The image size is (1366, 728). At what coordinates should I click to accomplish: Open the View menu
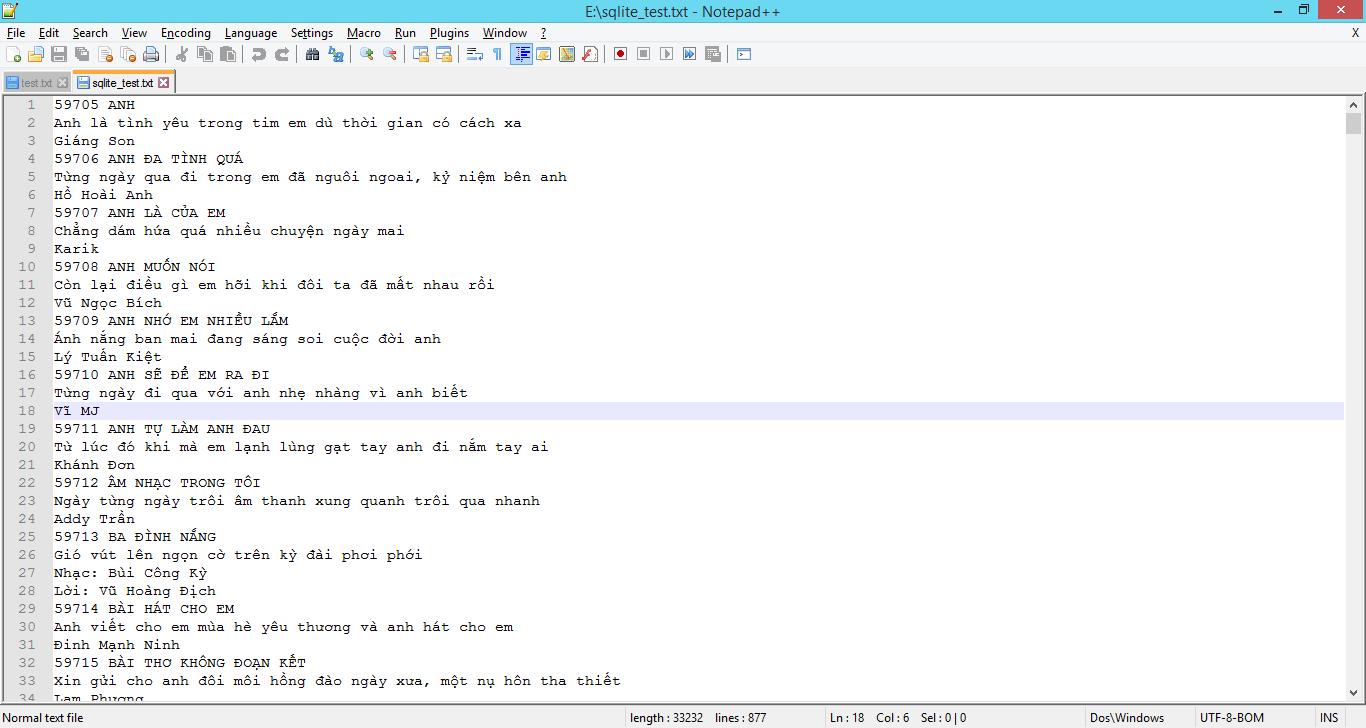[134, 33]
